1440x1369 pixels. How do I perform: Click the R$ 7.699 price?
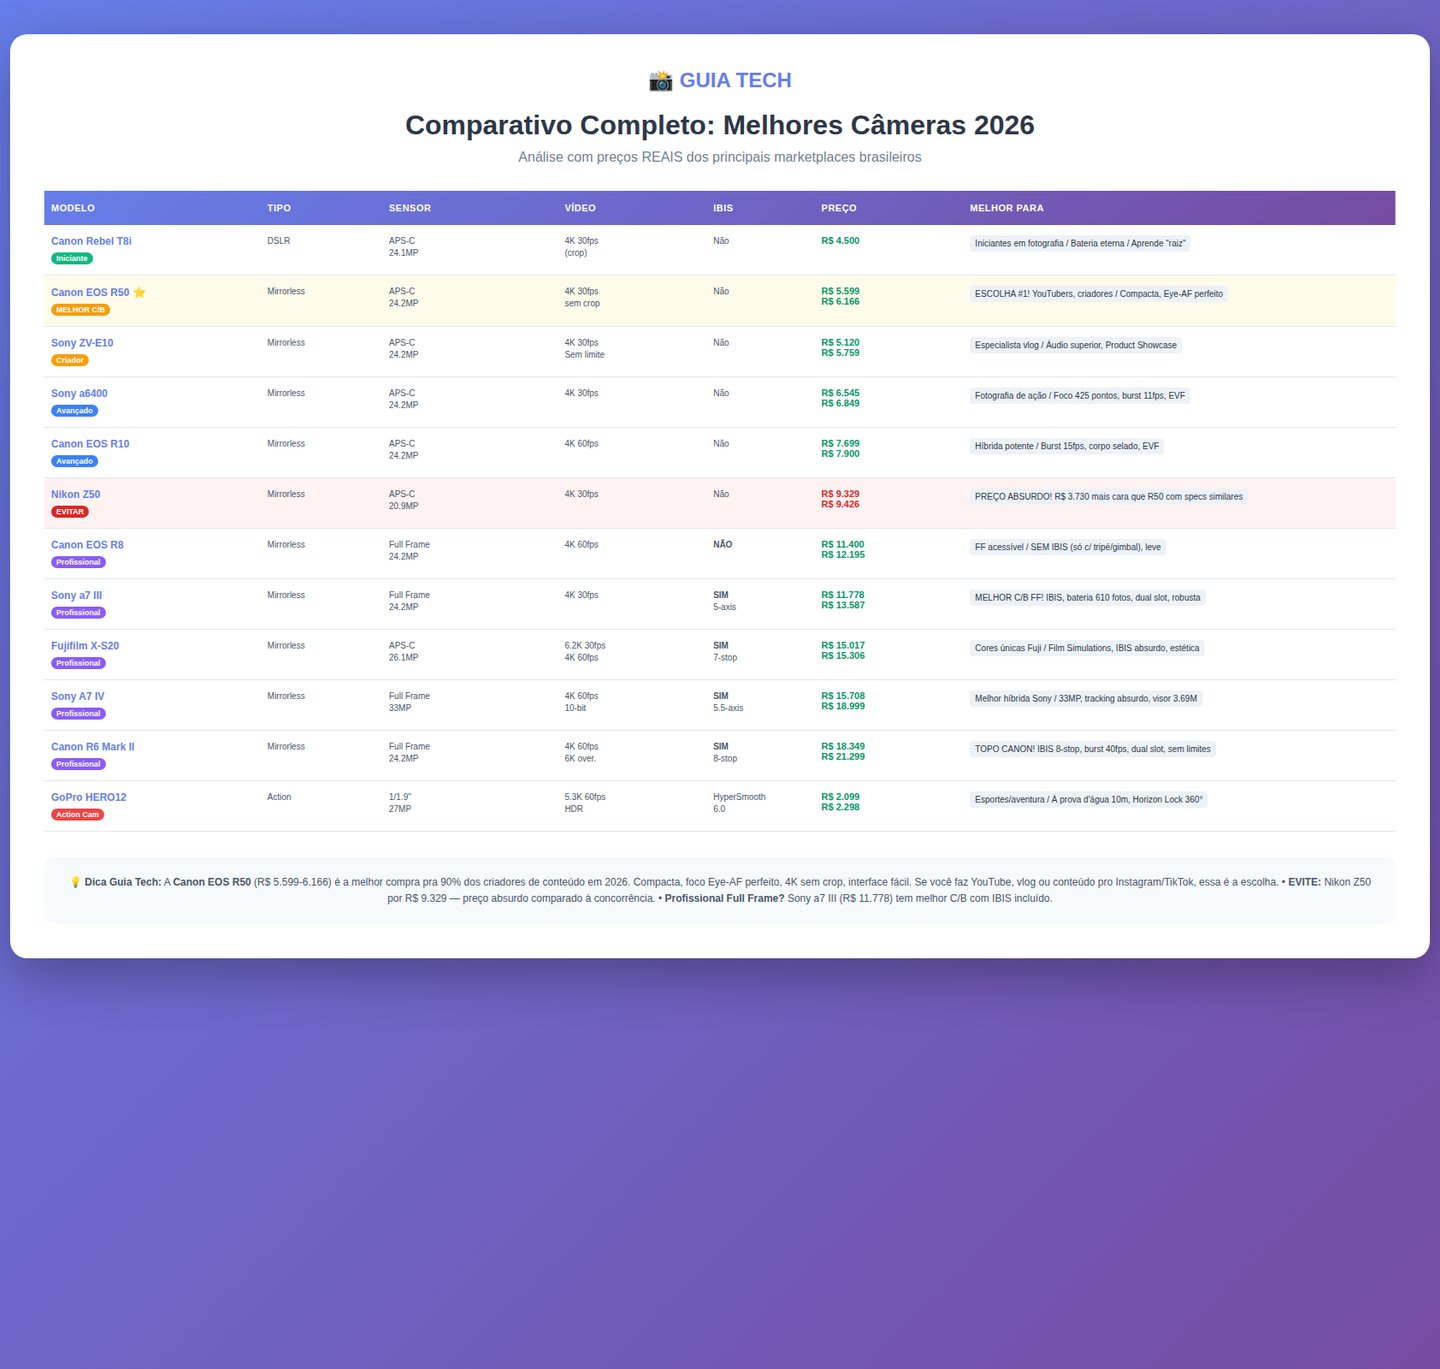tap(840, 444)
